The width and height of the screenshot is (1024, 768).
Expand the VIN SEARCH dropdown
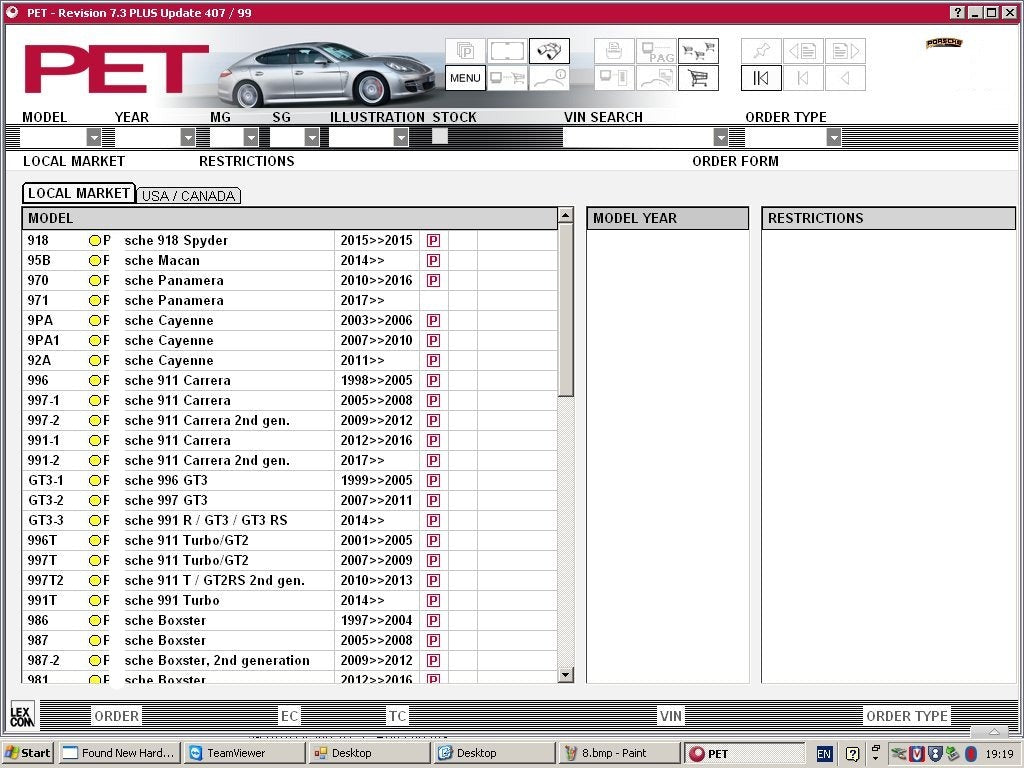[x=720, y=138]
